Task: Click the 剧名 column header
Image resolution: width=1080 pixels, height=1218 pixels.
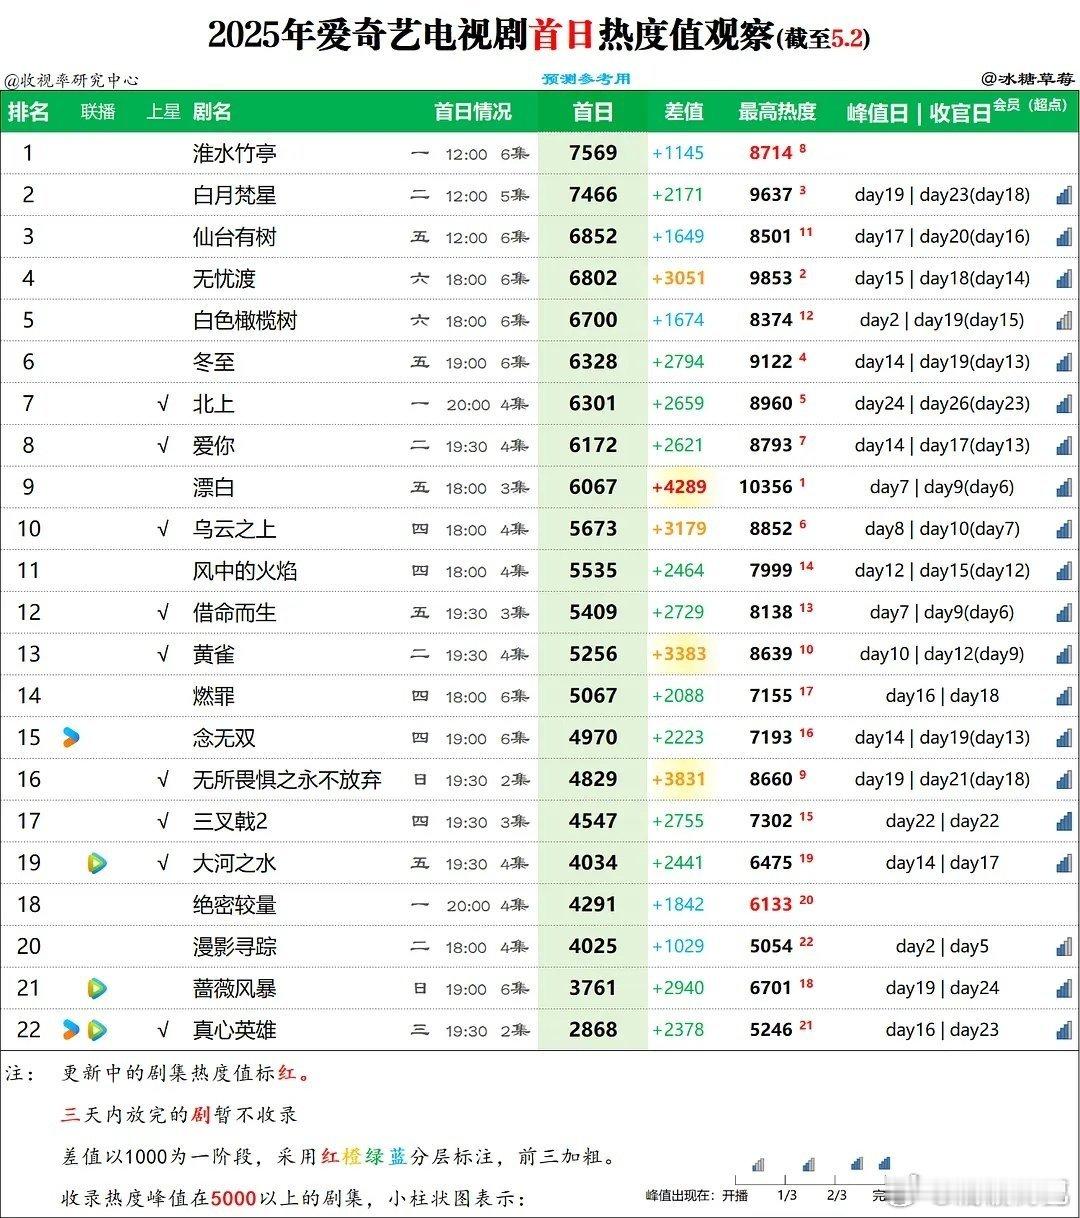Action: (x=212, y=112)
